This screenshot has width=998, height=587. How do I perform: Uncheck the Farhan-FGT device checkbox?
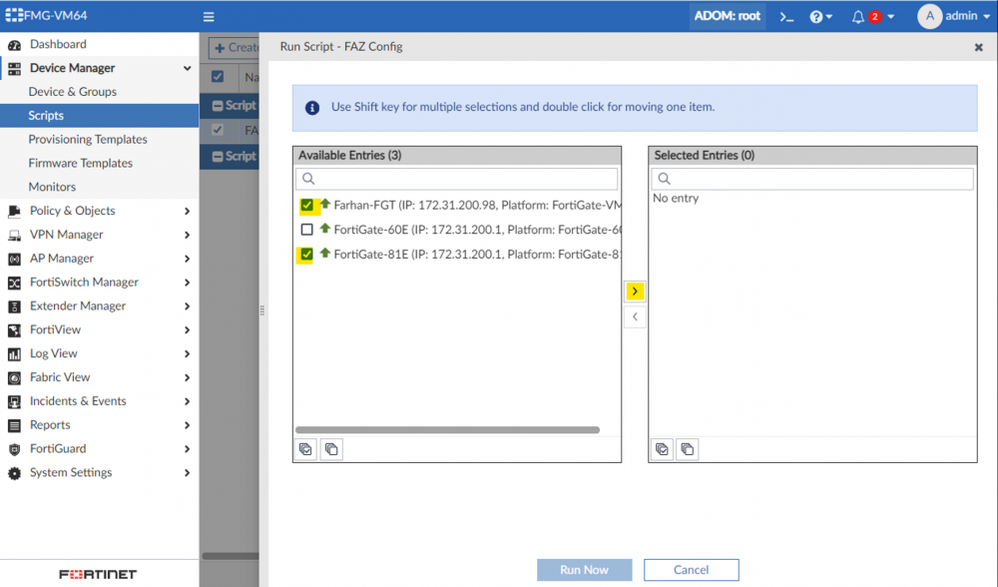point(307,205)
